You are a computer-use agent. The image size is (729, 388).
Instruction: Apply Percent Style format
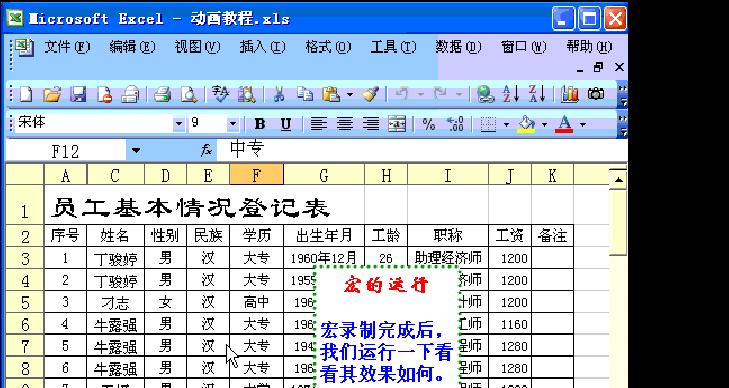tap(429, 124)
